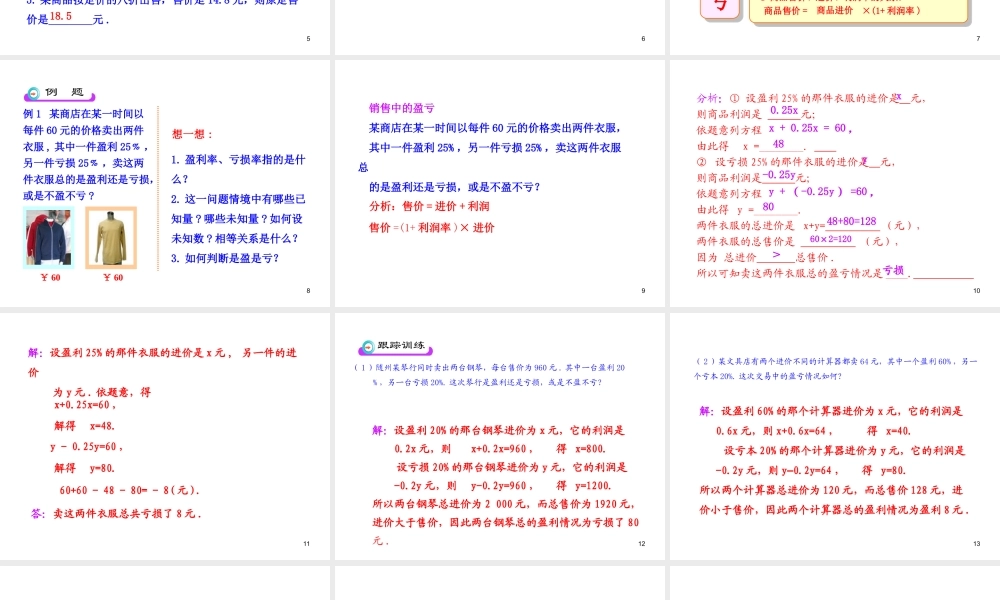The width and height of the screenshot is (1000, 600).
Task: Select the yellow shirt photo on slide 8
Action: [110, 237]
